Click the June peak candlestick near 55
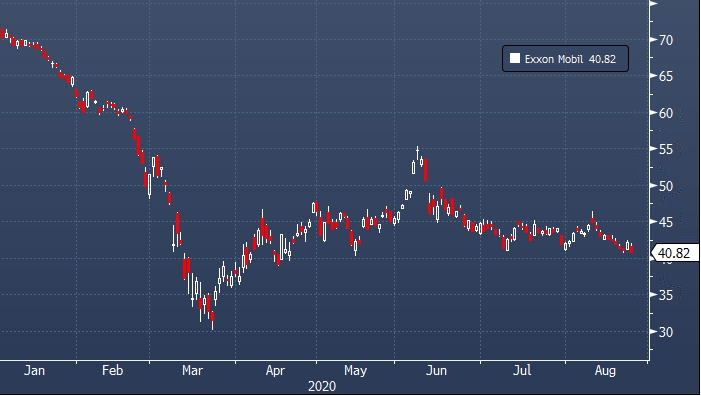 pos(418,153)
